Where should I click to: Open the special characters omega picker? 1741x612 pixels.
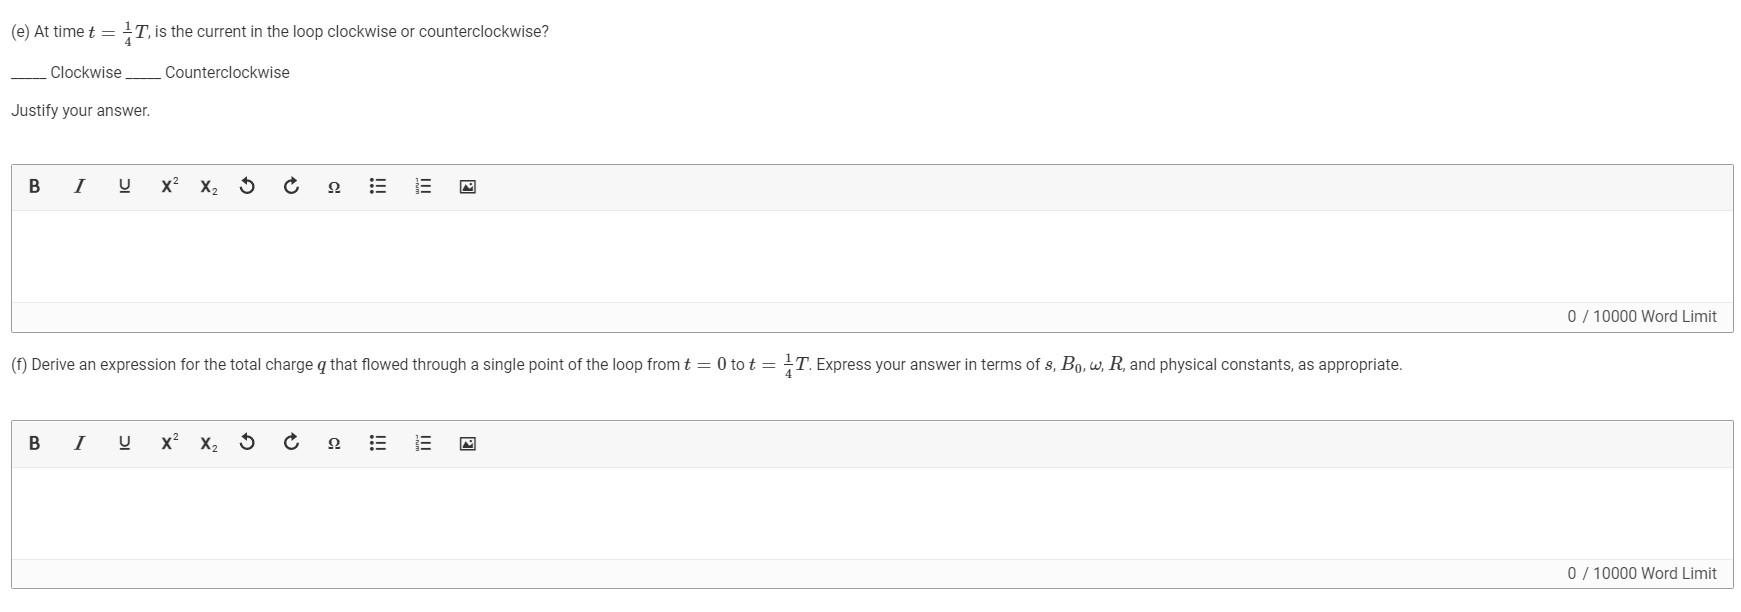[x=334, y=187]
